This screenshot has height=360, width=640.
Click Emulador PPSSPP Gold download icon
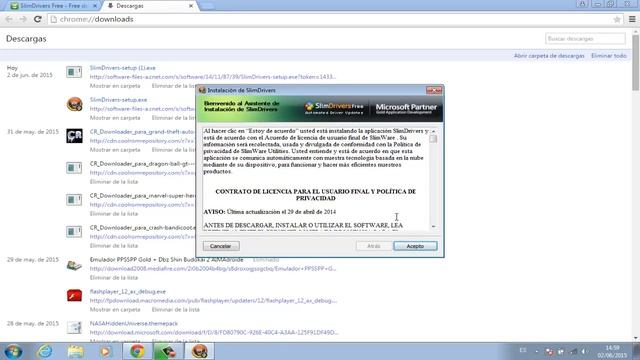tap(74, 265)
